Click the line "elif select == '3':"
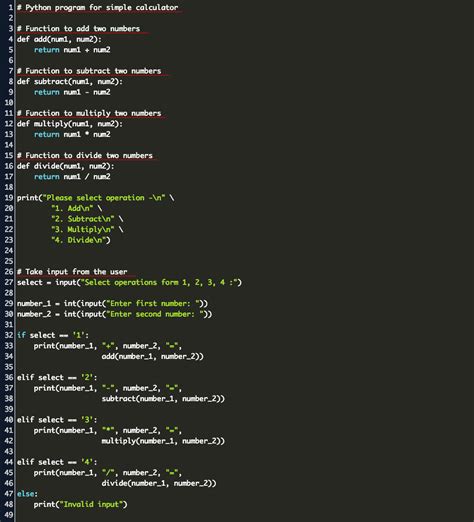 tap(57, 420)
